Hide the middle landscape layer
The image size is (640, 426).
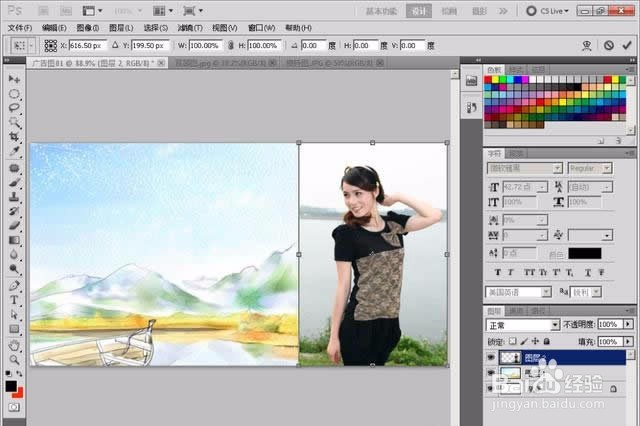point(491,373)
